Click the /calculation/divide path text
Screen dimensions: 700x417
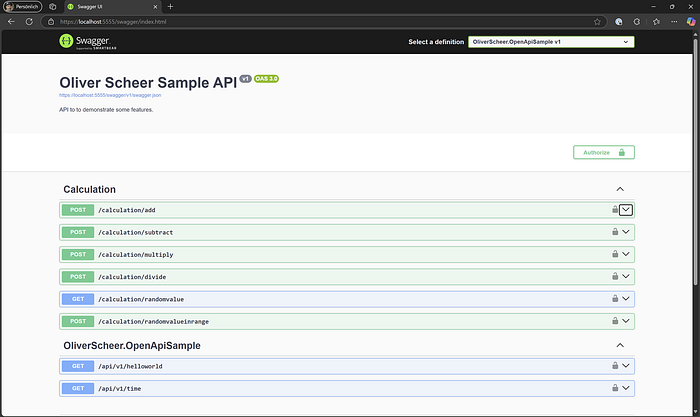tap(132, 277)
